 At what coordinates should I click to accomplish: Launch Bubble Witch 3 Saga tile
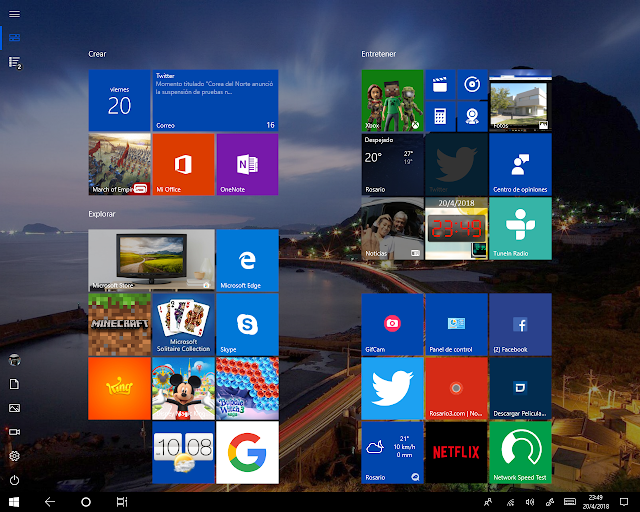247,388
